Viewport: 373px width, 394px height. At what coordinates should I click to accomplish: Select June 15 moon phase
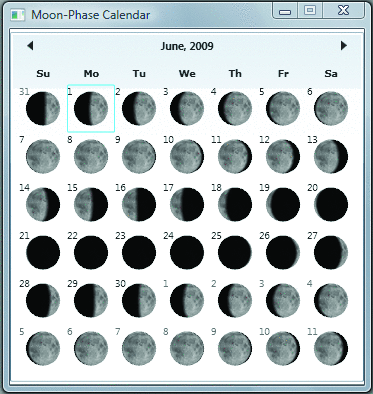91,204
